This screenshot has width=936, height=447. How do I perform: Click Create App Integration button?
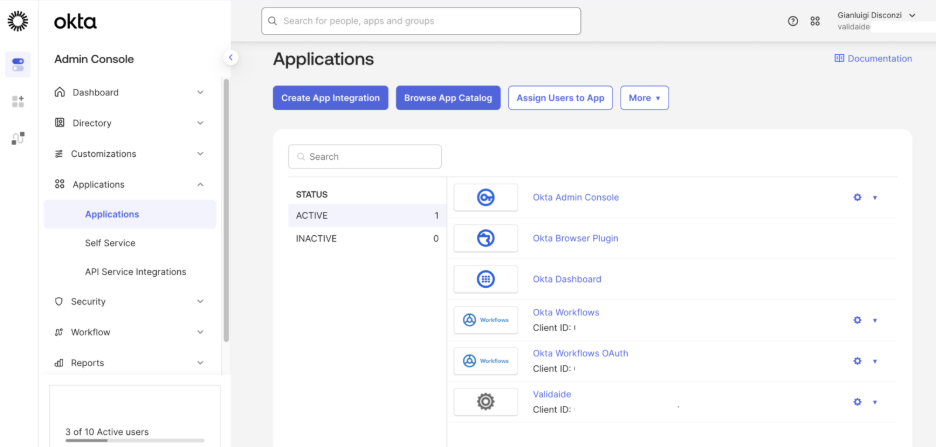pos(331,98)
